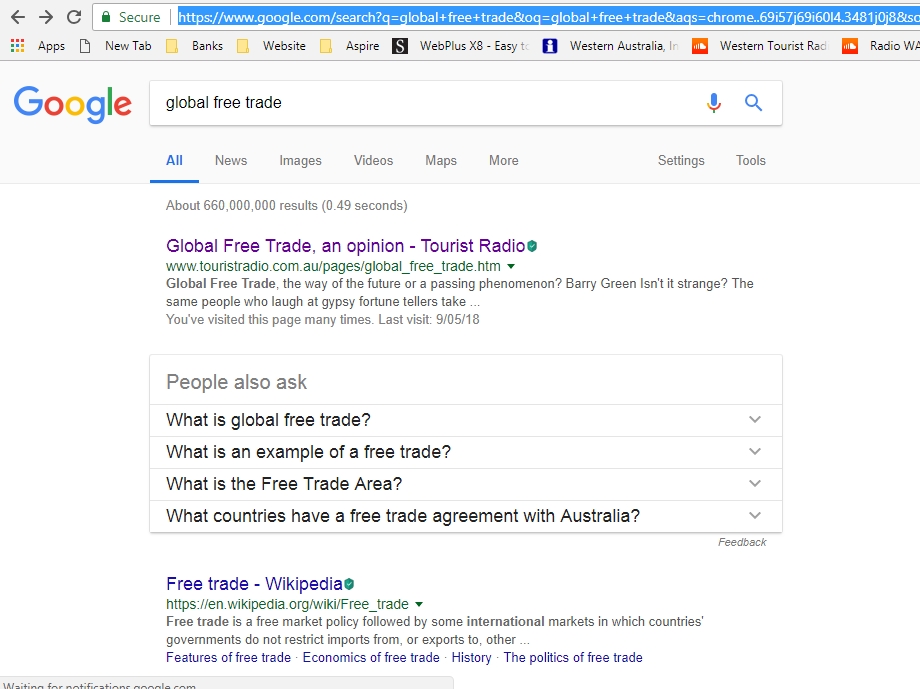Open the 'Economics of free trade' sublink

pyautogui.click(x=371, y=657)
